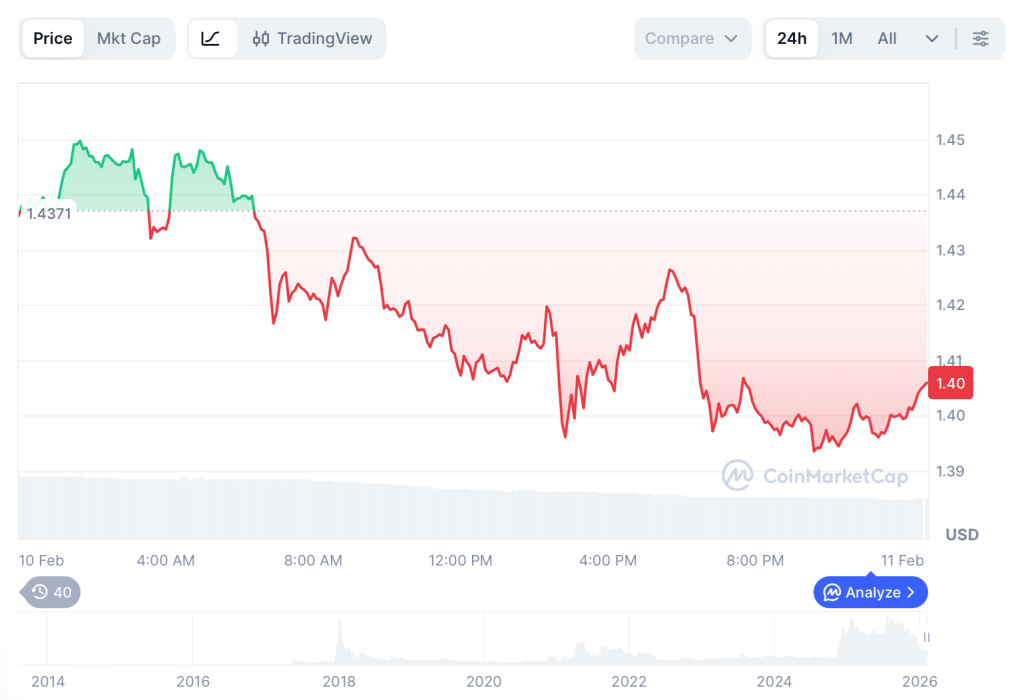Click 2020 on the timeline navigator
The width and height of the screenshot is (1024, 700).
[x=485, y=681]
